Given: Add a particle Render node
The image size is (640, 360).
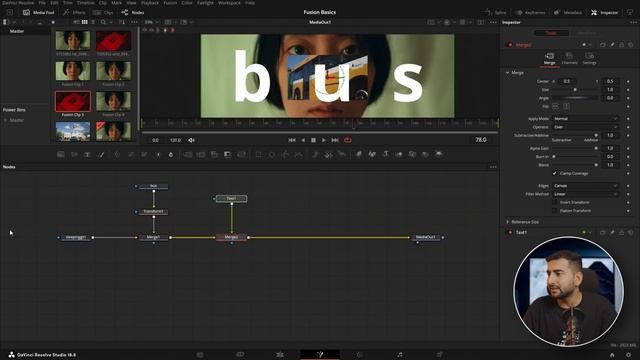Looking at the screenshot, I should pyautogui.click(x=342, y=154).
